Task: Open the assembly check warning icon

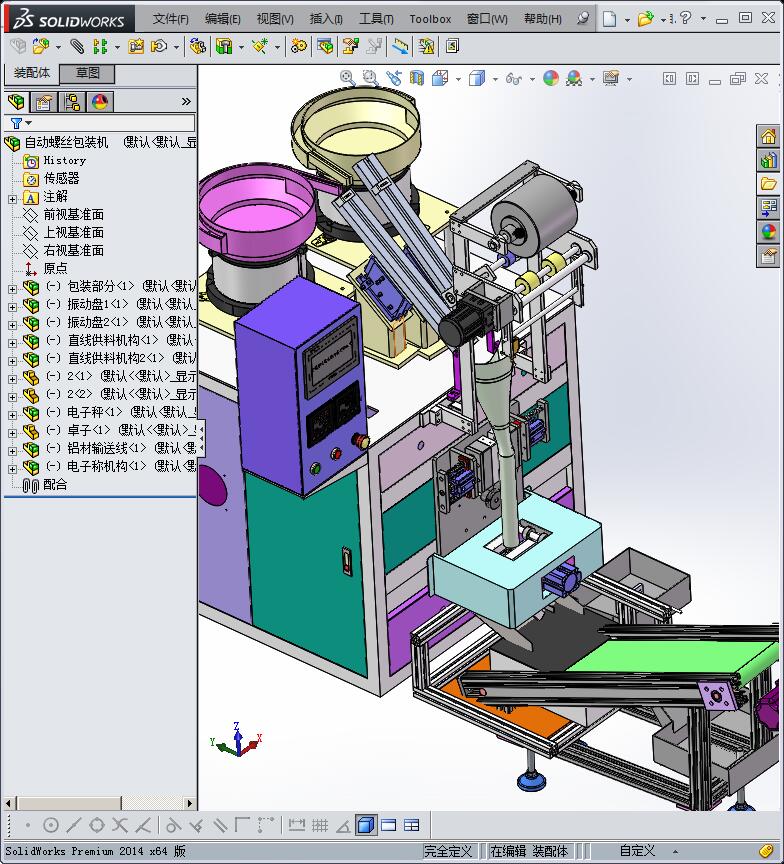Action: [426, 46]
